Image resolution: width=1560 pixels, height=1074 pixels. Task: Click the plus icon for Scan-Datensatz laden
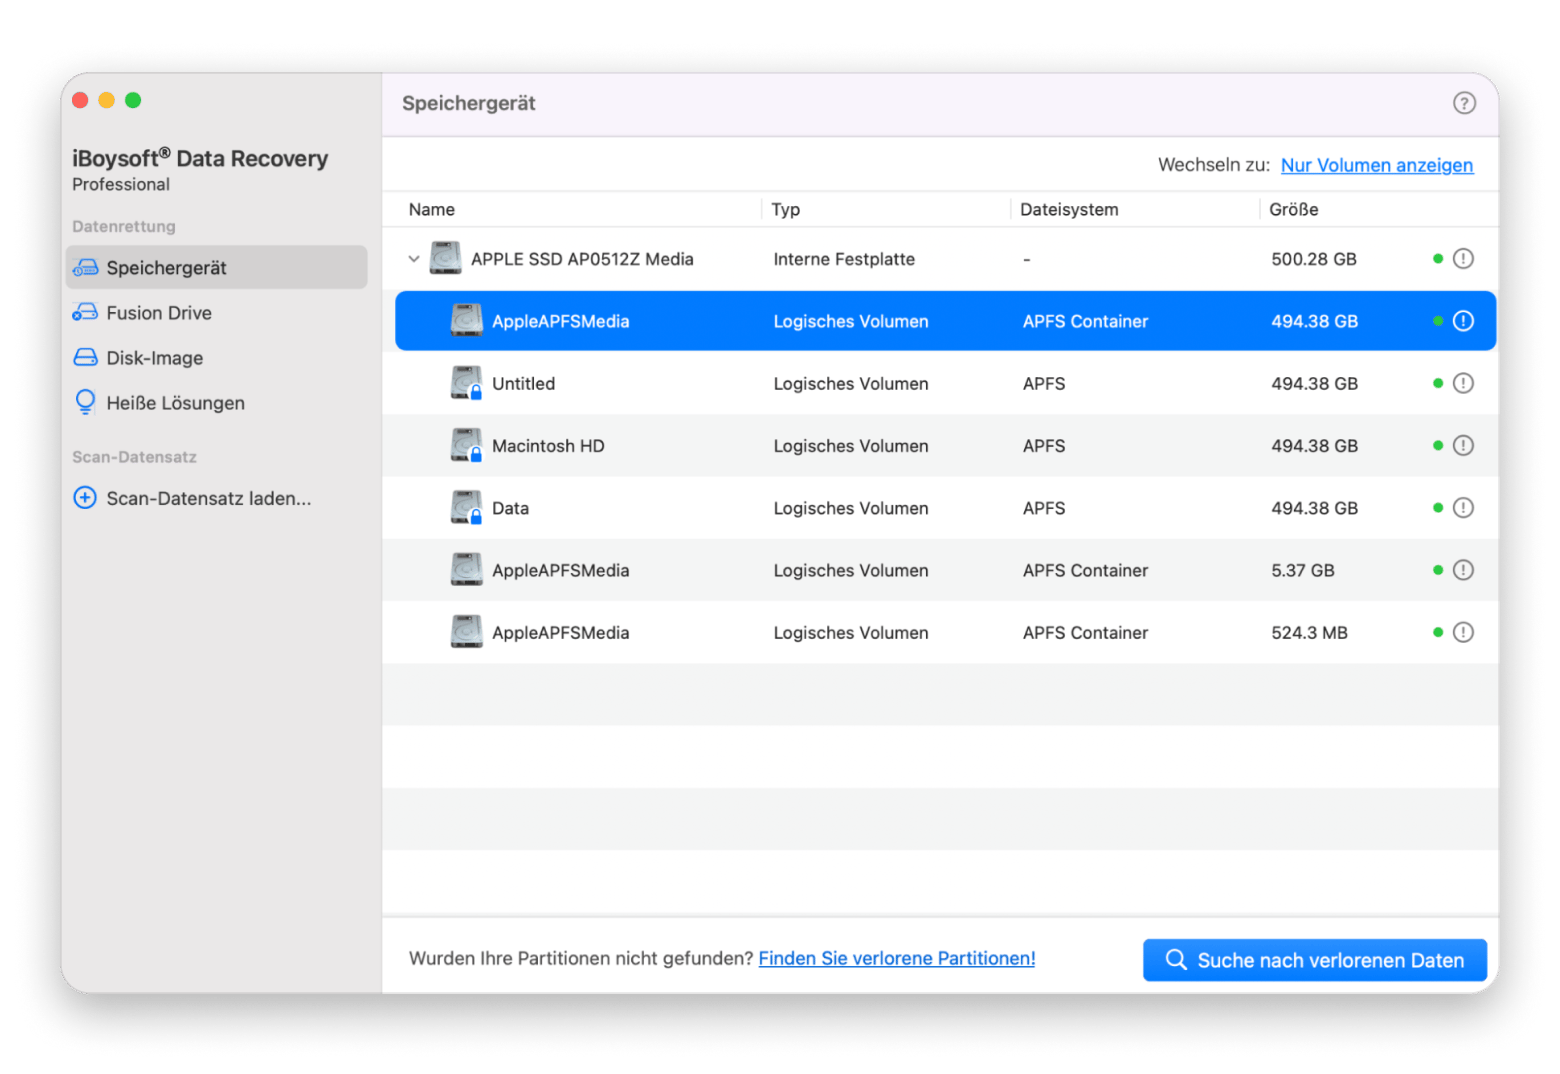pyautogui.click(x=86, y=498)
